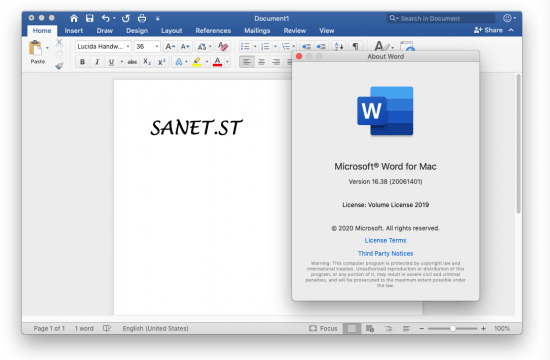Click the Share button

pyautogui.click(x=488, y=30)
